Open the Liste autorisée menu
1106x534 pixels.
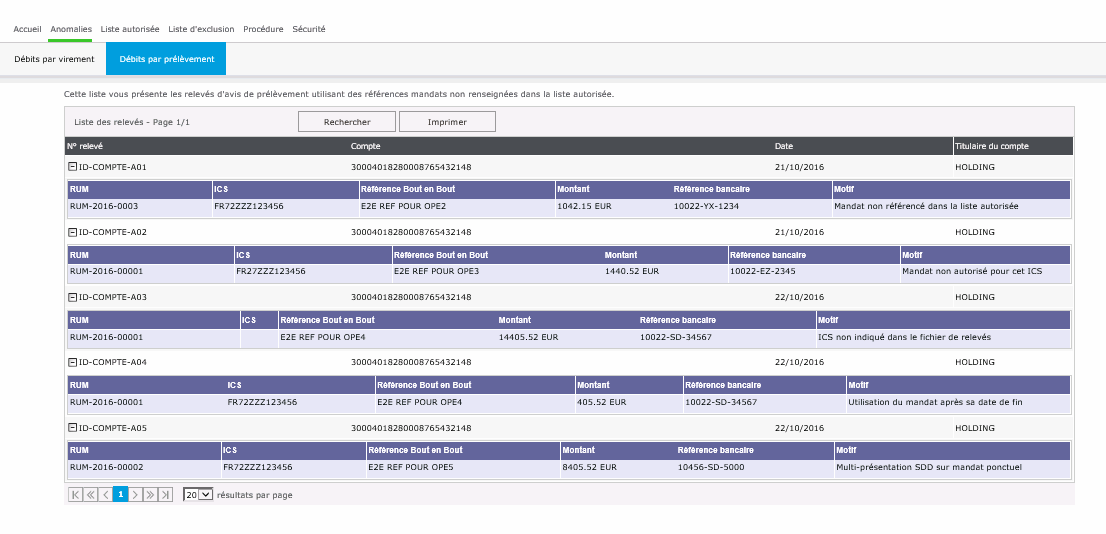(130, 29)
